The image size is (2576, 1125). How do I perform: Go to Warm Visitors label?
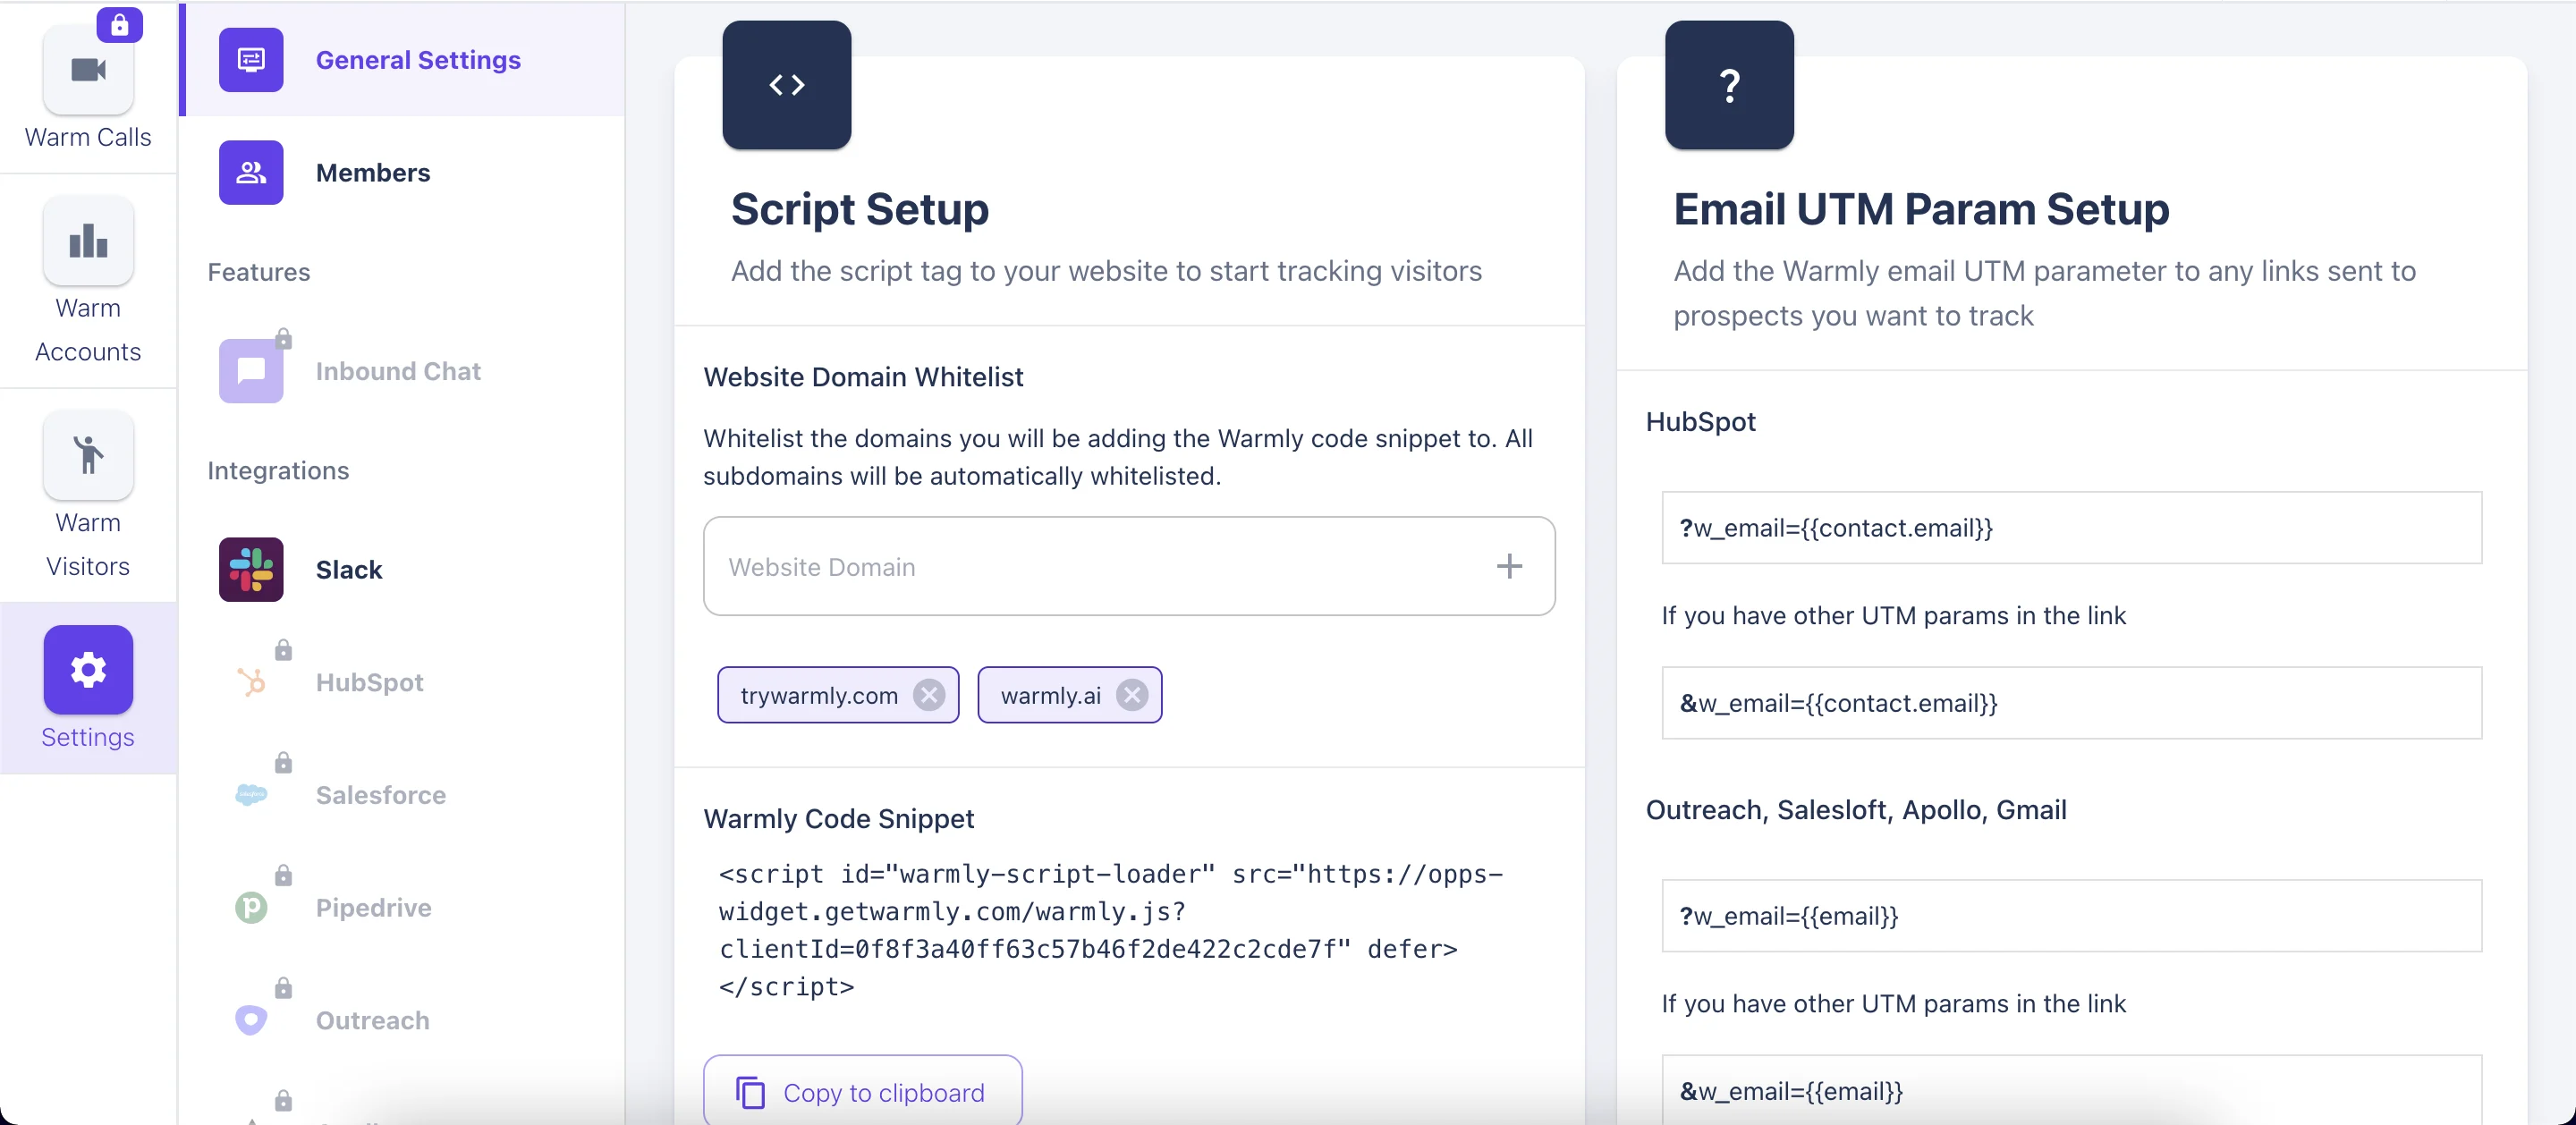coord(88,544)
